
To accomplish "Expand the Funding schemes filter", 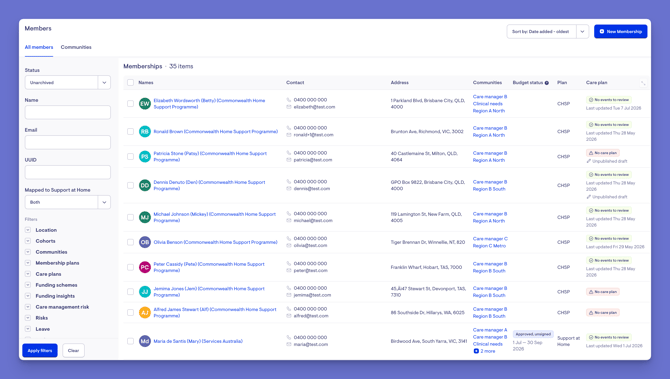I will tap(28, 285).
